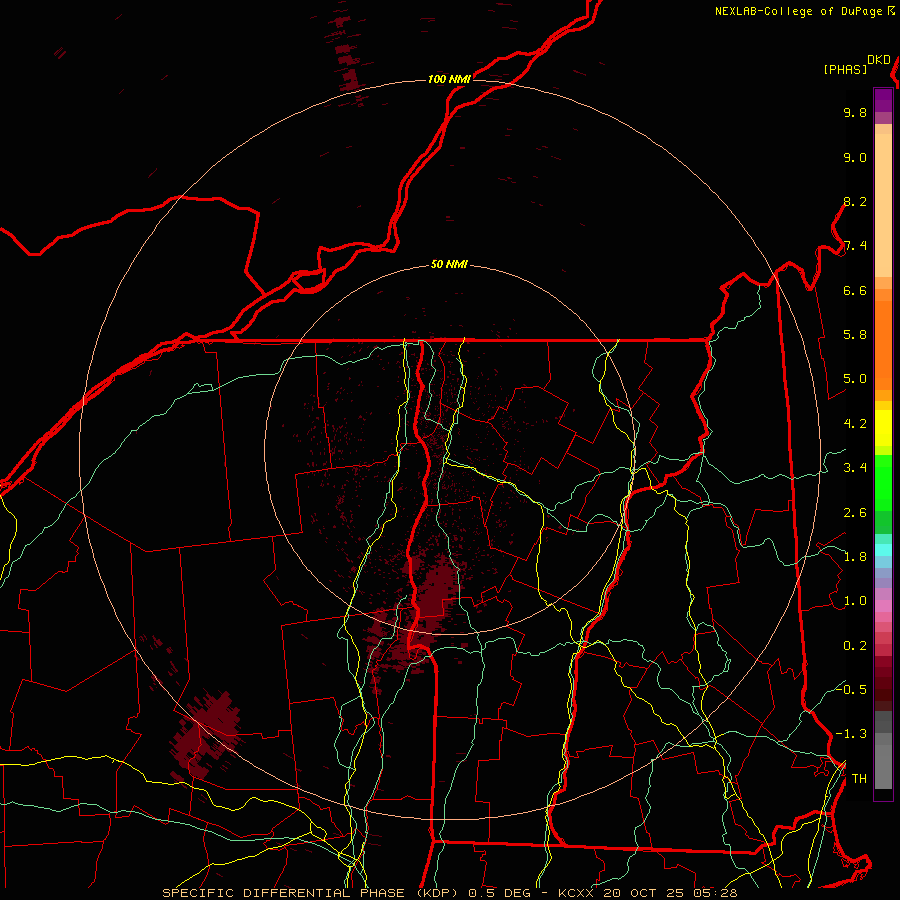Screen dimensions: 900x900
Task: Click the KCXX station identifier in the caption
Action: pyautogui.click(x=575, y=893)
